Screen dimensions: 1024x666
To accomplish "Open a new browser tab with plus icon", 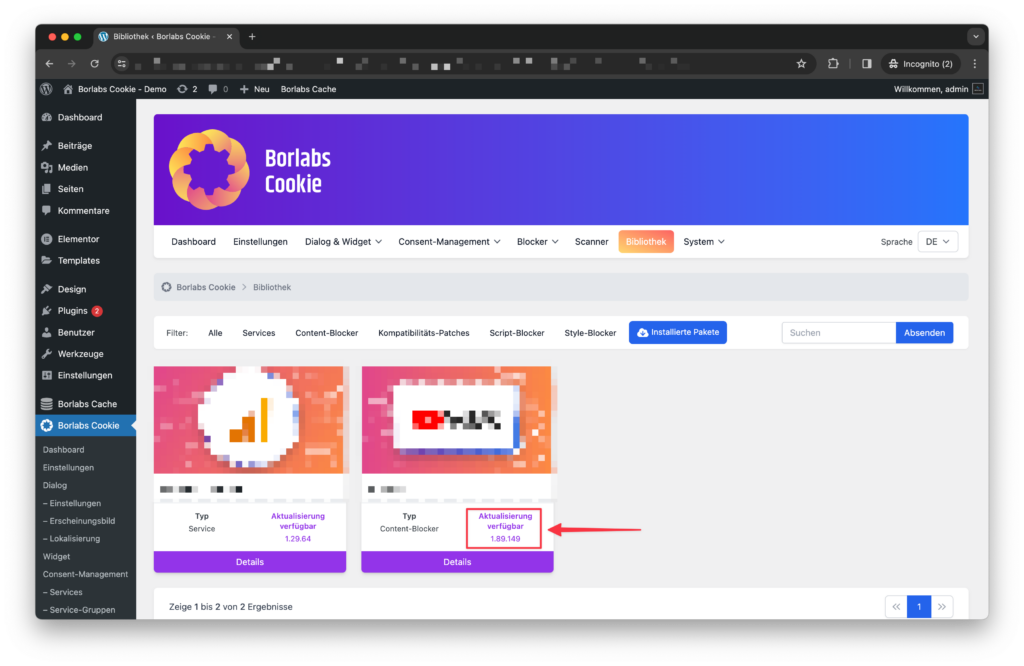I will coord(252,37).
